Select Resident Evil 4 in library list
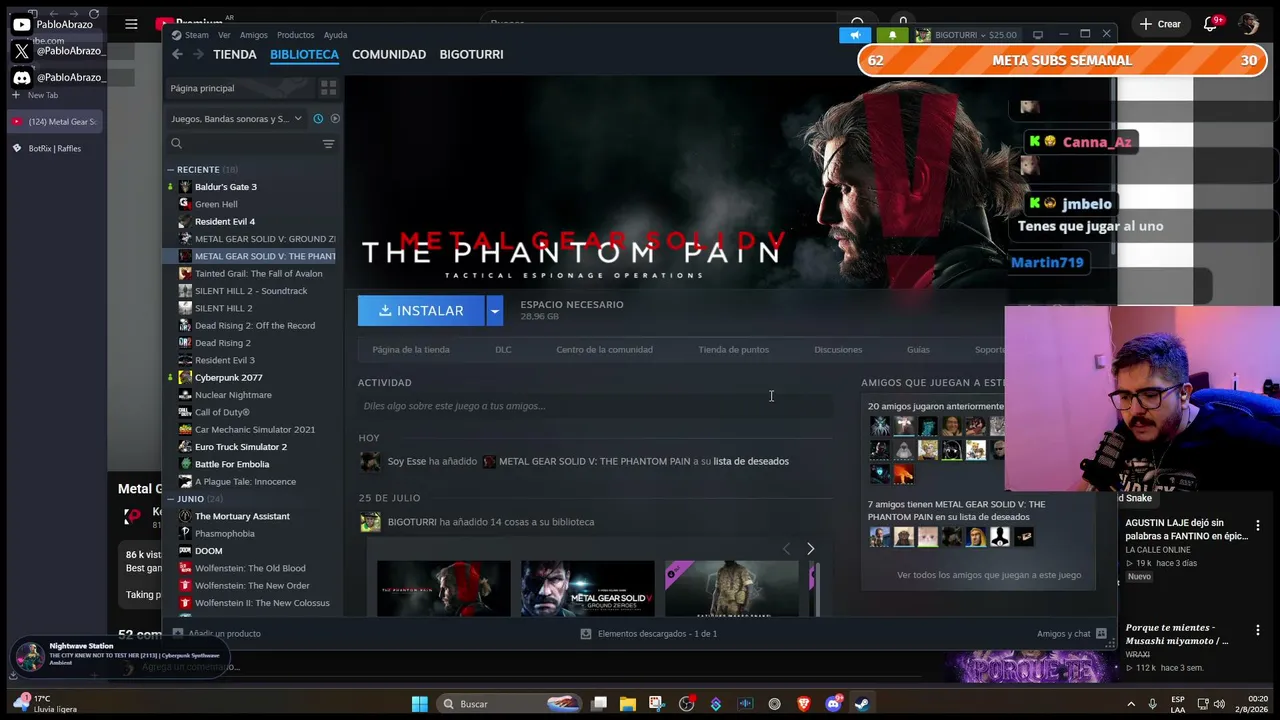 coord(225,222)
